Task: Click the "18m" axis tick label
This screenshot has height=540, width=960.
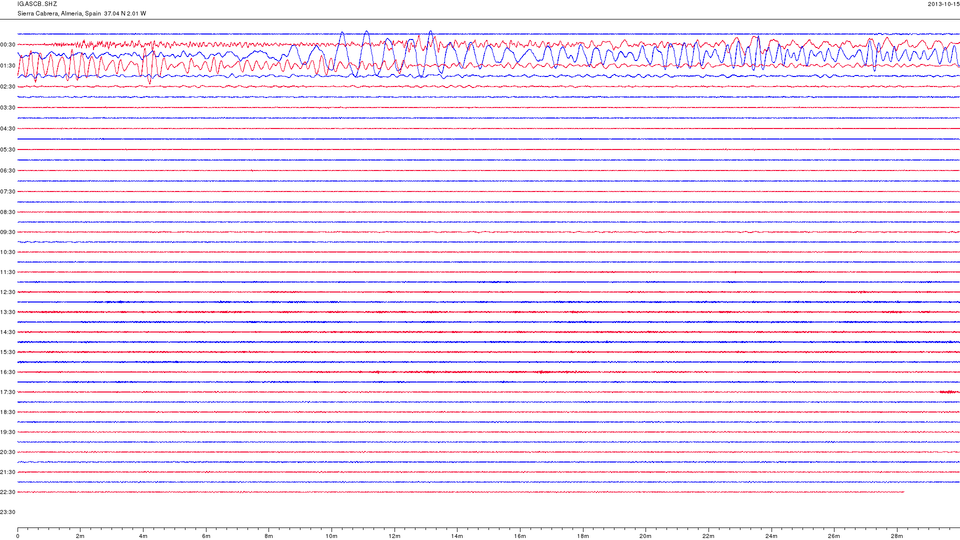Action: click(583, 536)
